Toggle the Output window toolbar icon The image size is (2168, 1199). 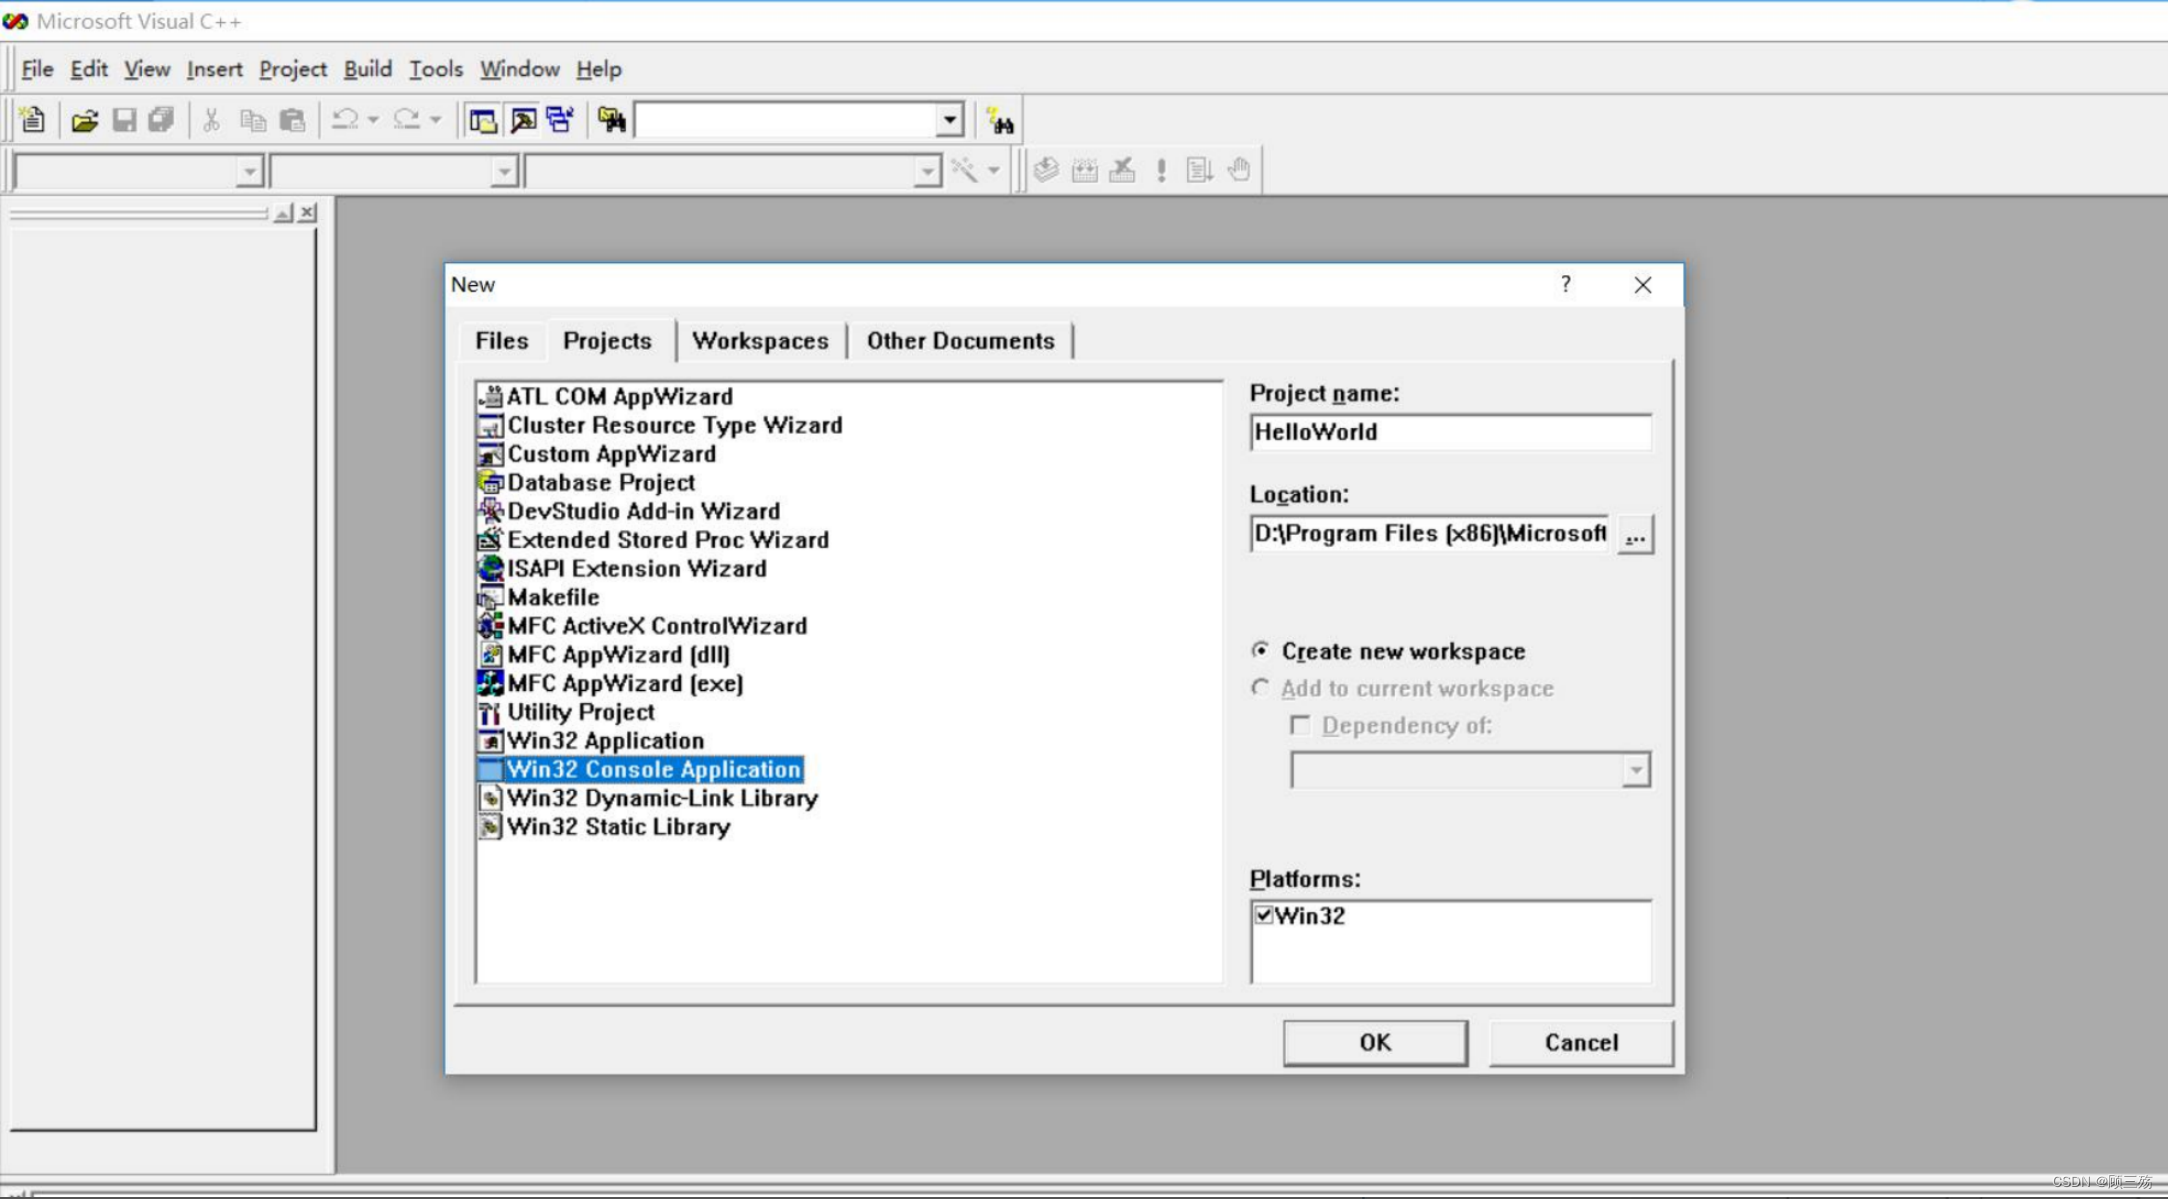click(x=523, y=121)
